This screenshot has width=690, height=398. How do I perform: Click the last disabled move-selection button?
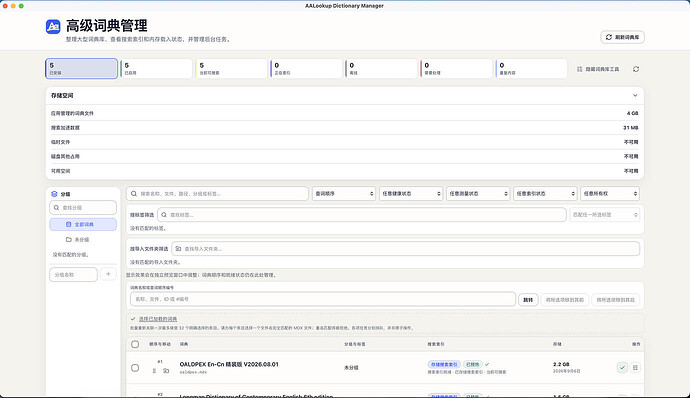pos(616,300)
